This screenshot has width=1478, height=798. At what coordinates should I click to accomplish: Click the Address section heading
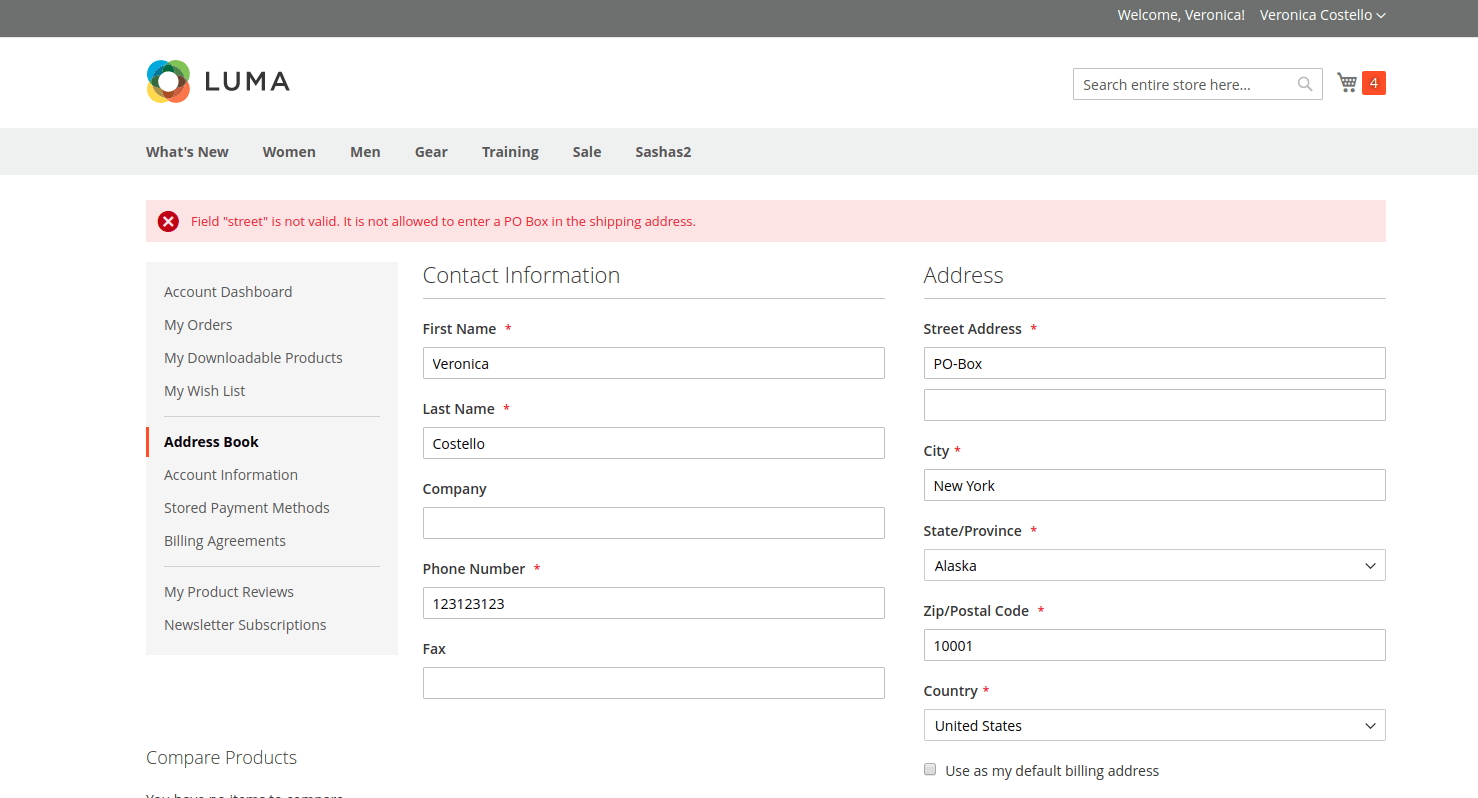pos(963,275)
